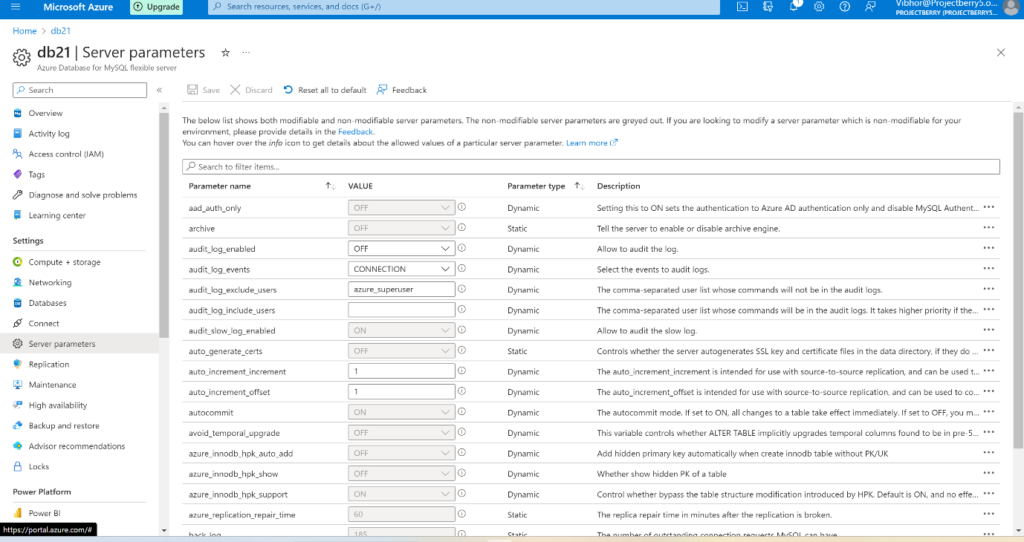Open the help question mark icon
Viewport: 1024px width, 542px height.
pyautogui.click(x=844, y=7)
